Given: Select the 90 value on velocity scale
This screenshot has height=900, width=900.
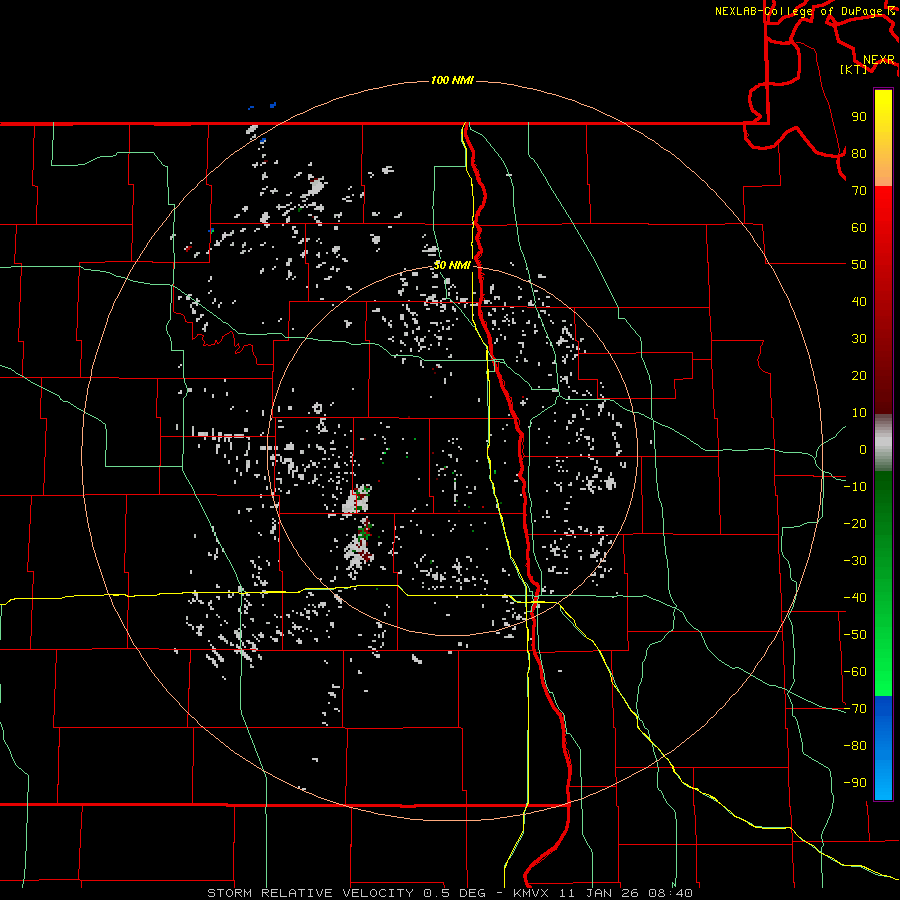Looking at the screenshot, I should click(x=859, y=117).
